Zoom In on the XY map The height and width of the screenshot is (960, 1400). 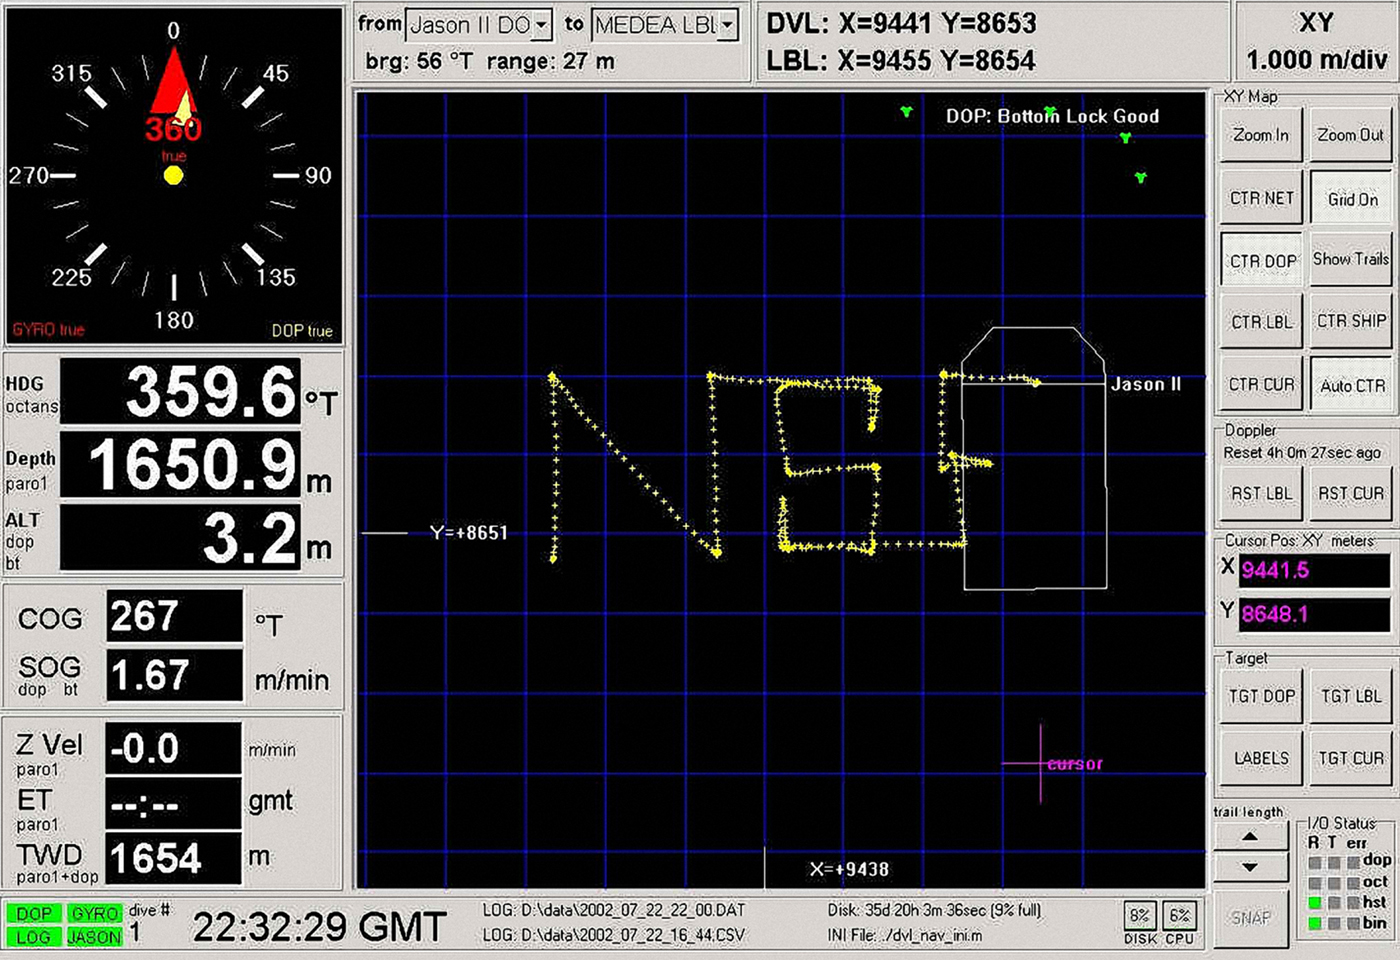(x=1261, y=135)
